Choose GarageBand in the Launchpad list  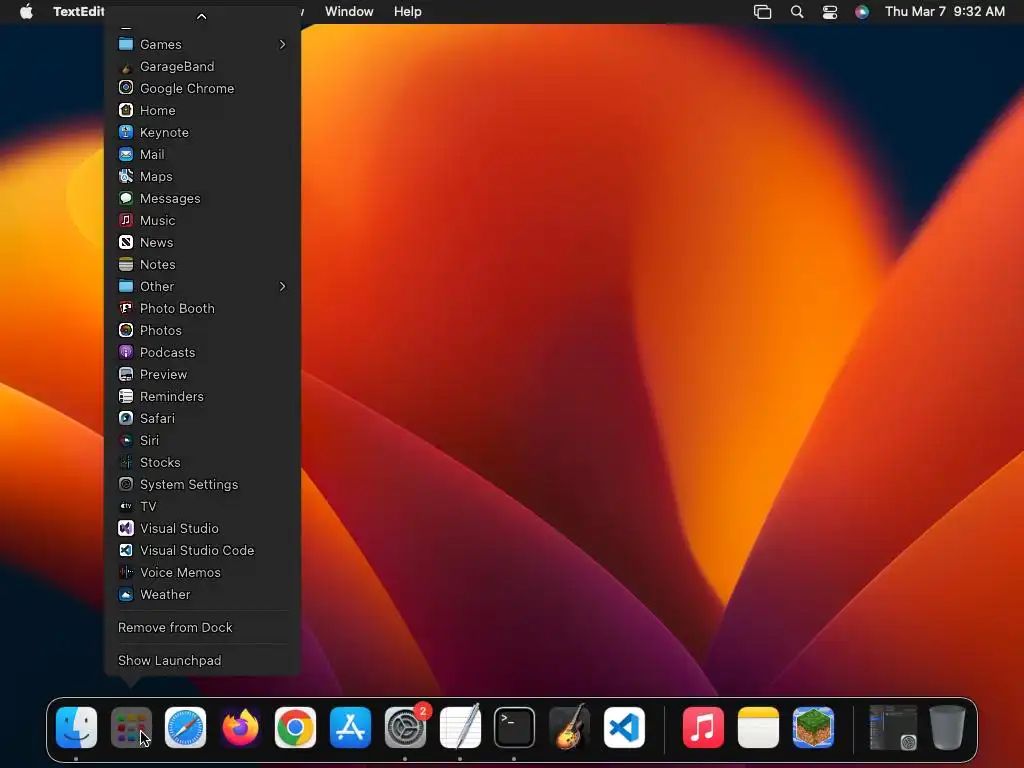click(202, 67)
